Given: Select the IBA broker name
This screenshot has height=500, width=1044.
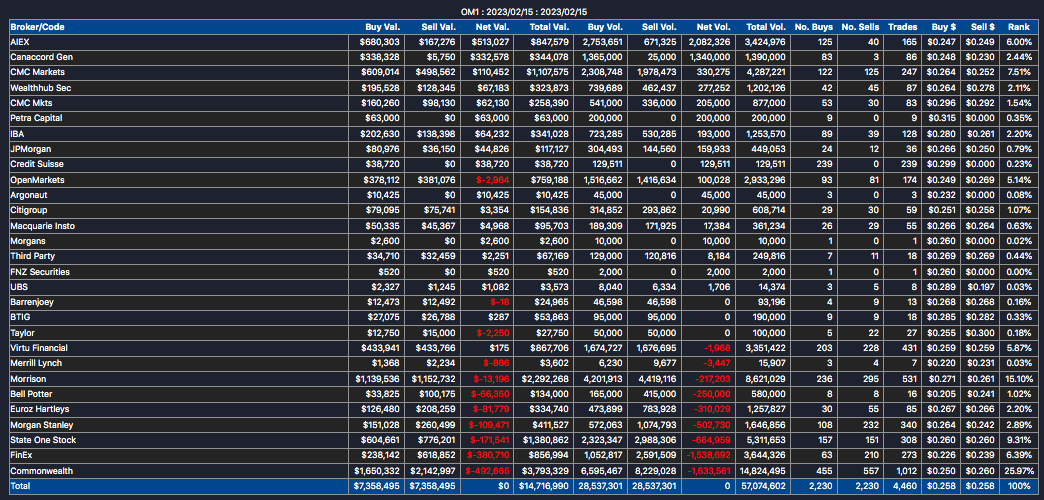Looking at the screenshot, I should pos(18,133).
